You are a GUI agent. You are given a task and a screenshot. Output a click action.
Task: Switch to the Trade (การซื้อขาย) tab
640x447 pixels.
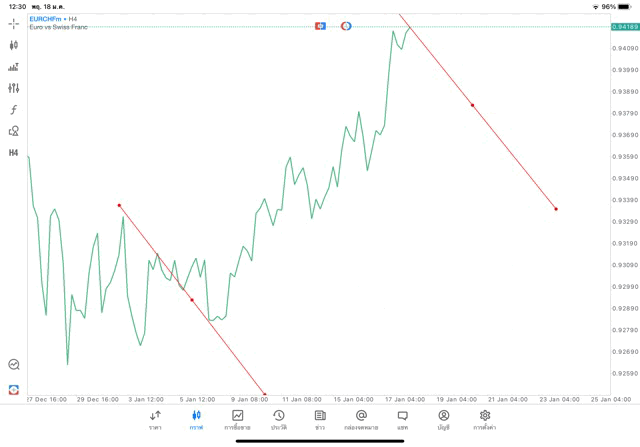(x=237, y=419)
